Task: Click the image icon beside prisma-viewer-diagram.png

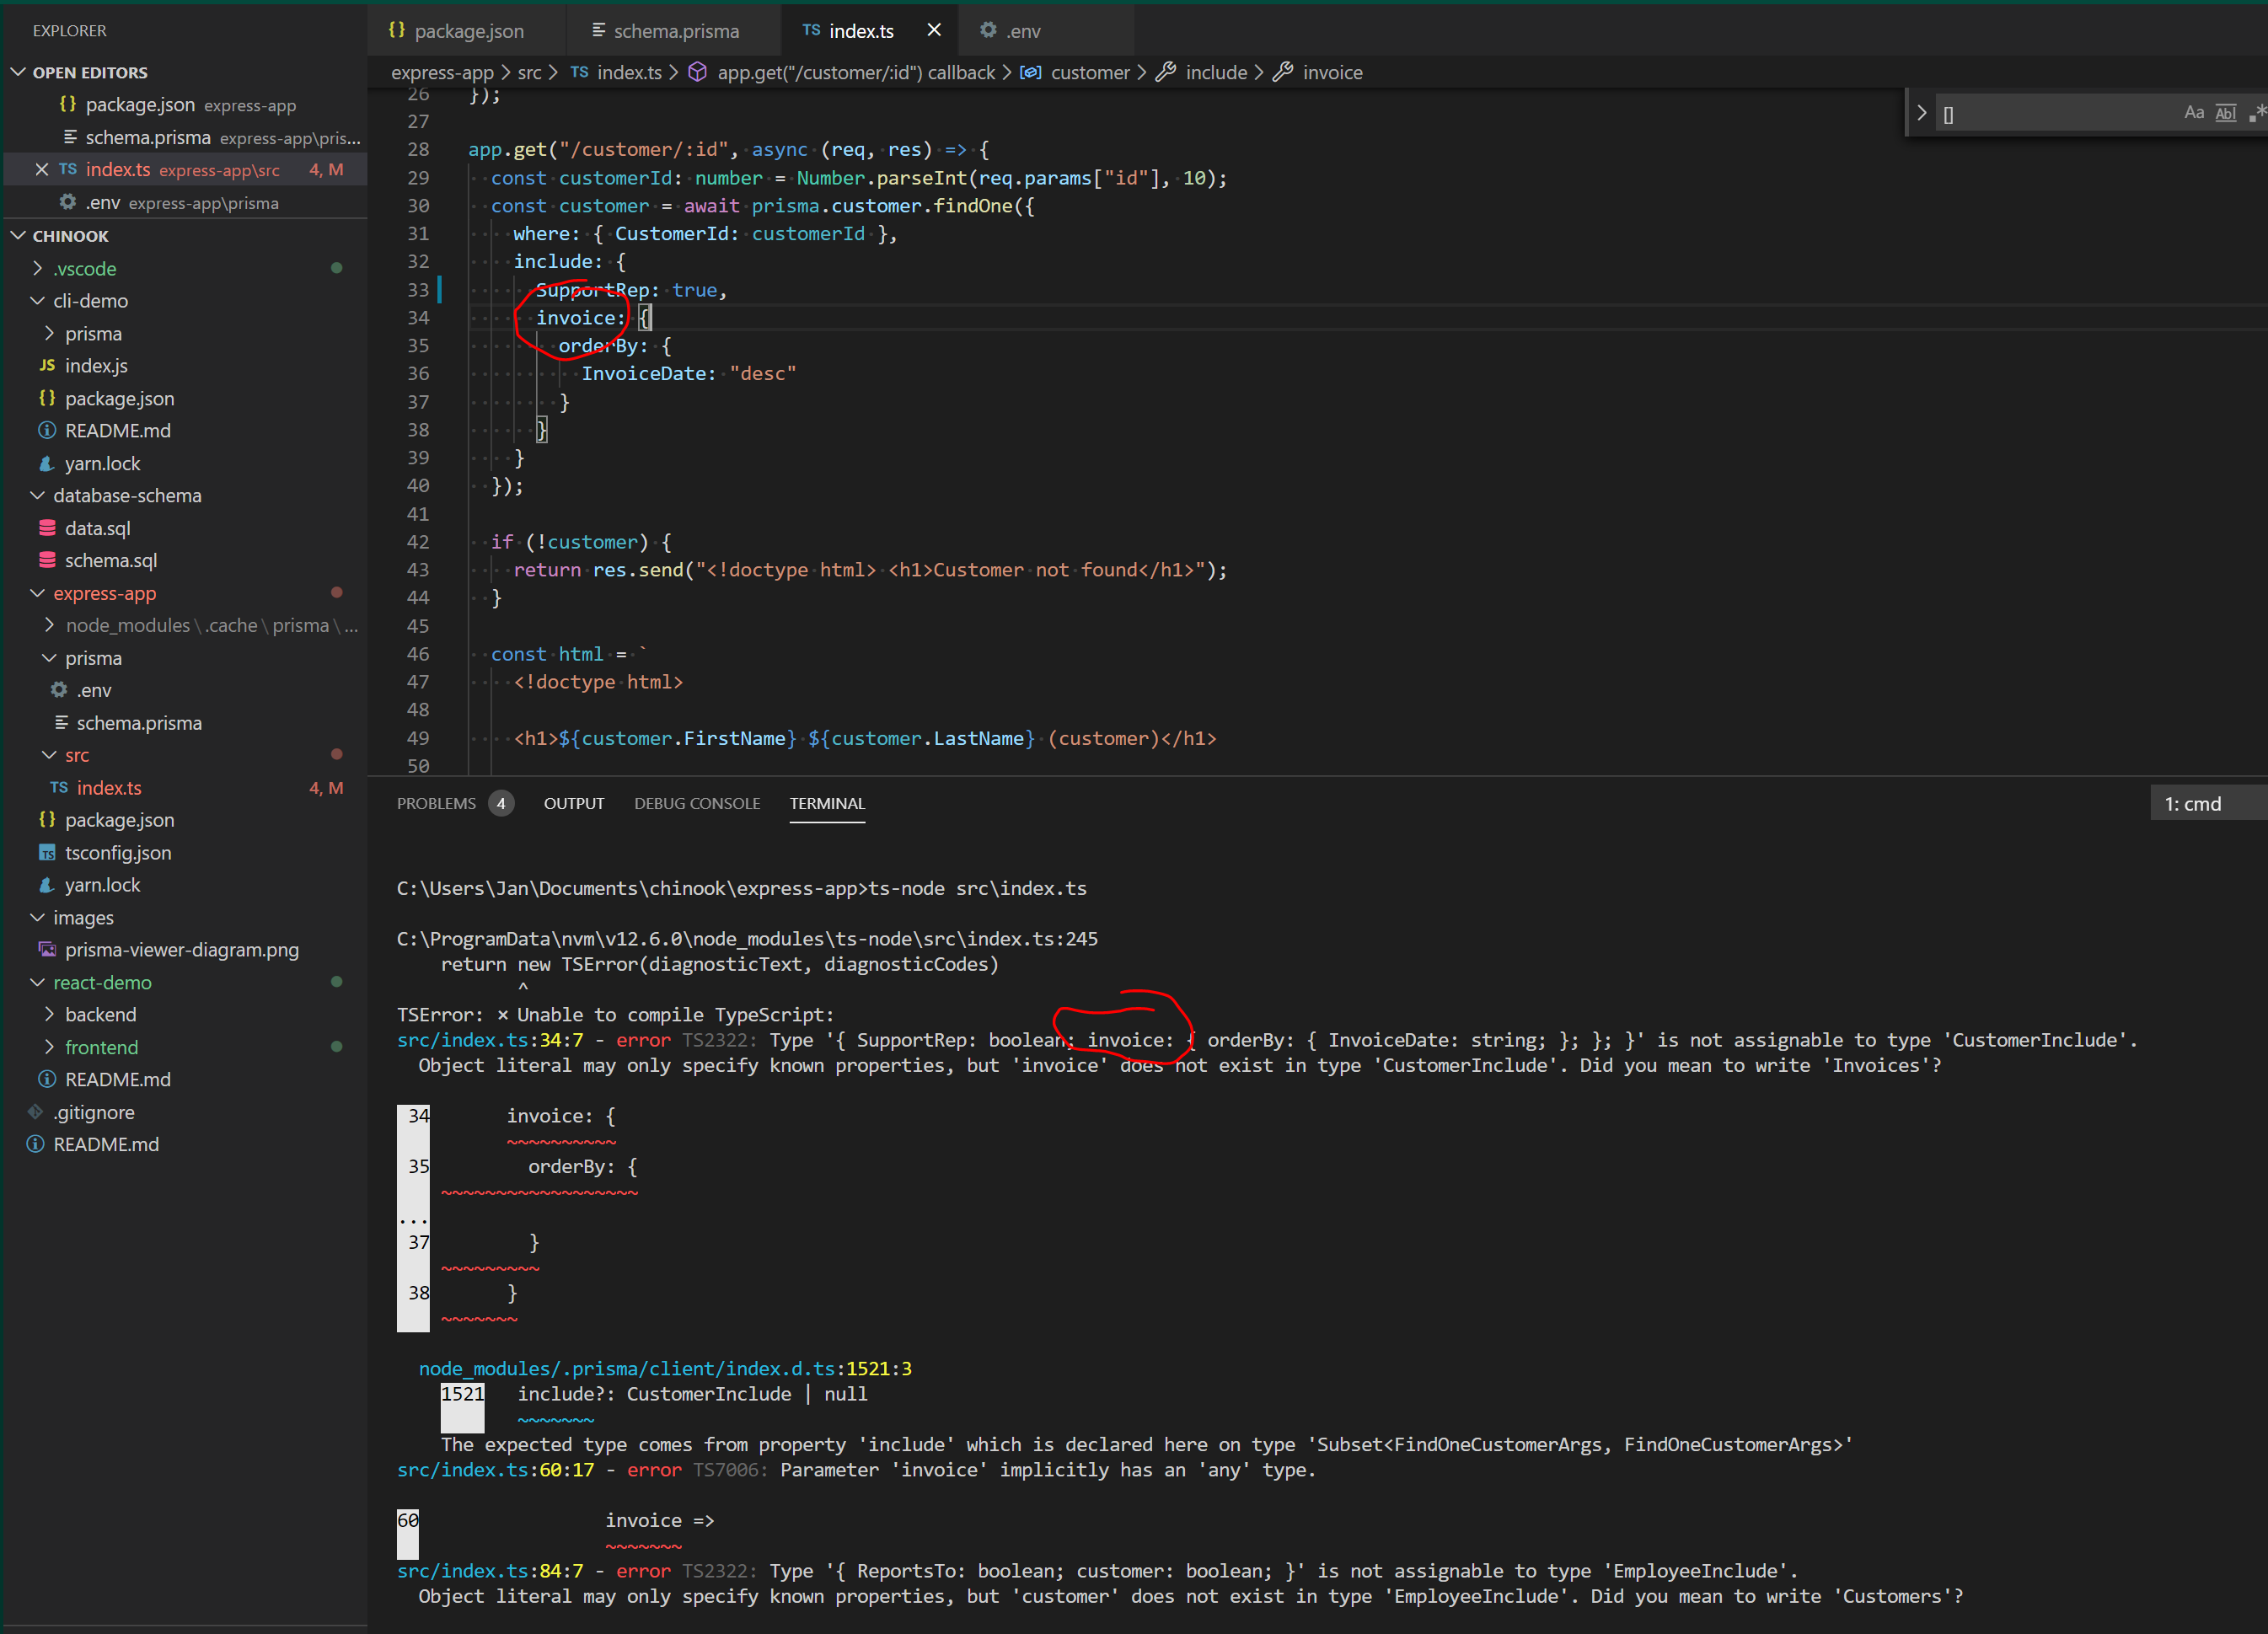Action: [x=46, y=950]
